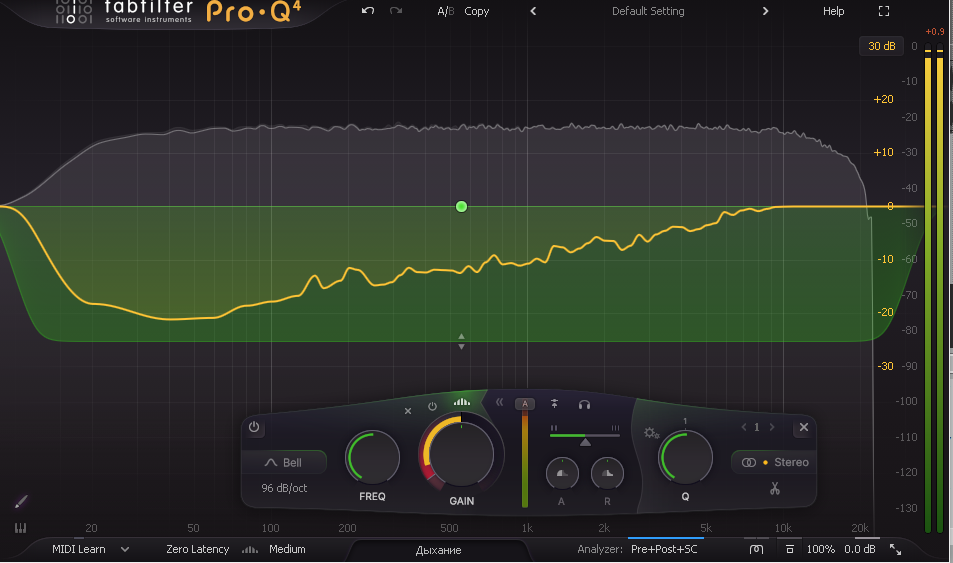Click the FREQ knob
The width and height of the screenshot is (953, 563).
coord(372,457)
